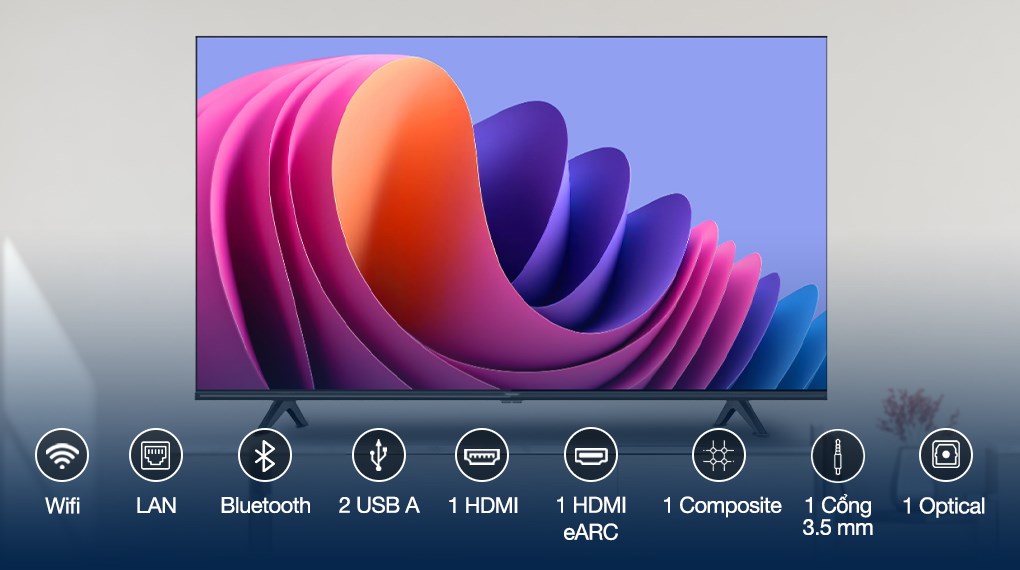The height and width of the screenshot is (570, 1020).
Task: Click the 'Wifi' label text
Action: pos(62,506)
